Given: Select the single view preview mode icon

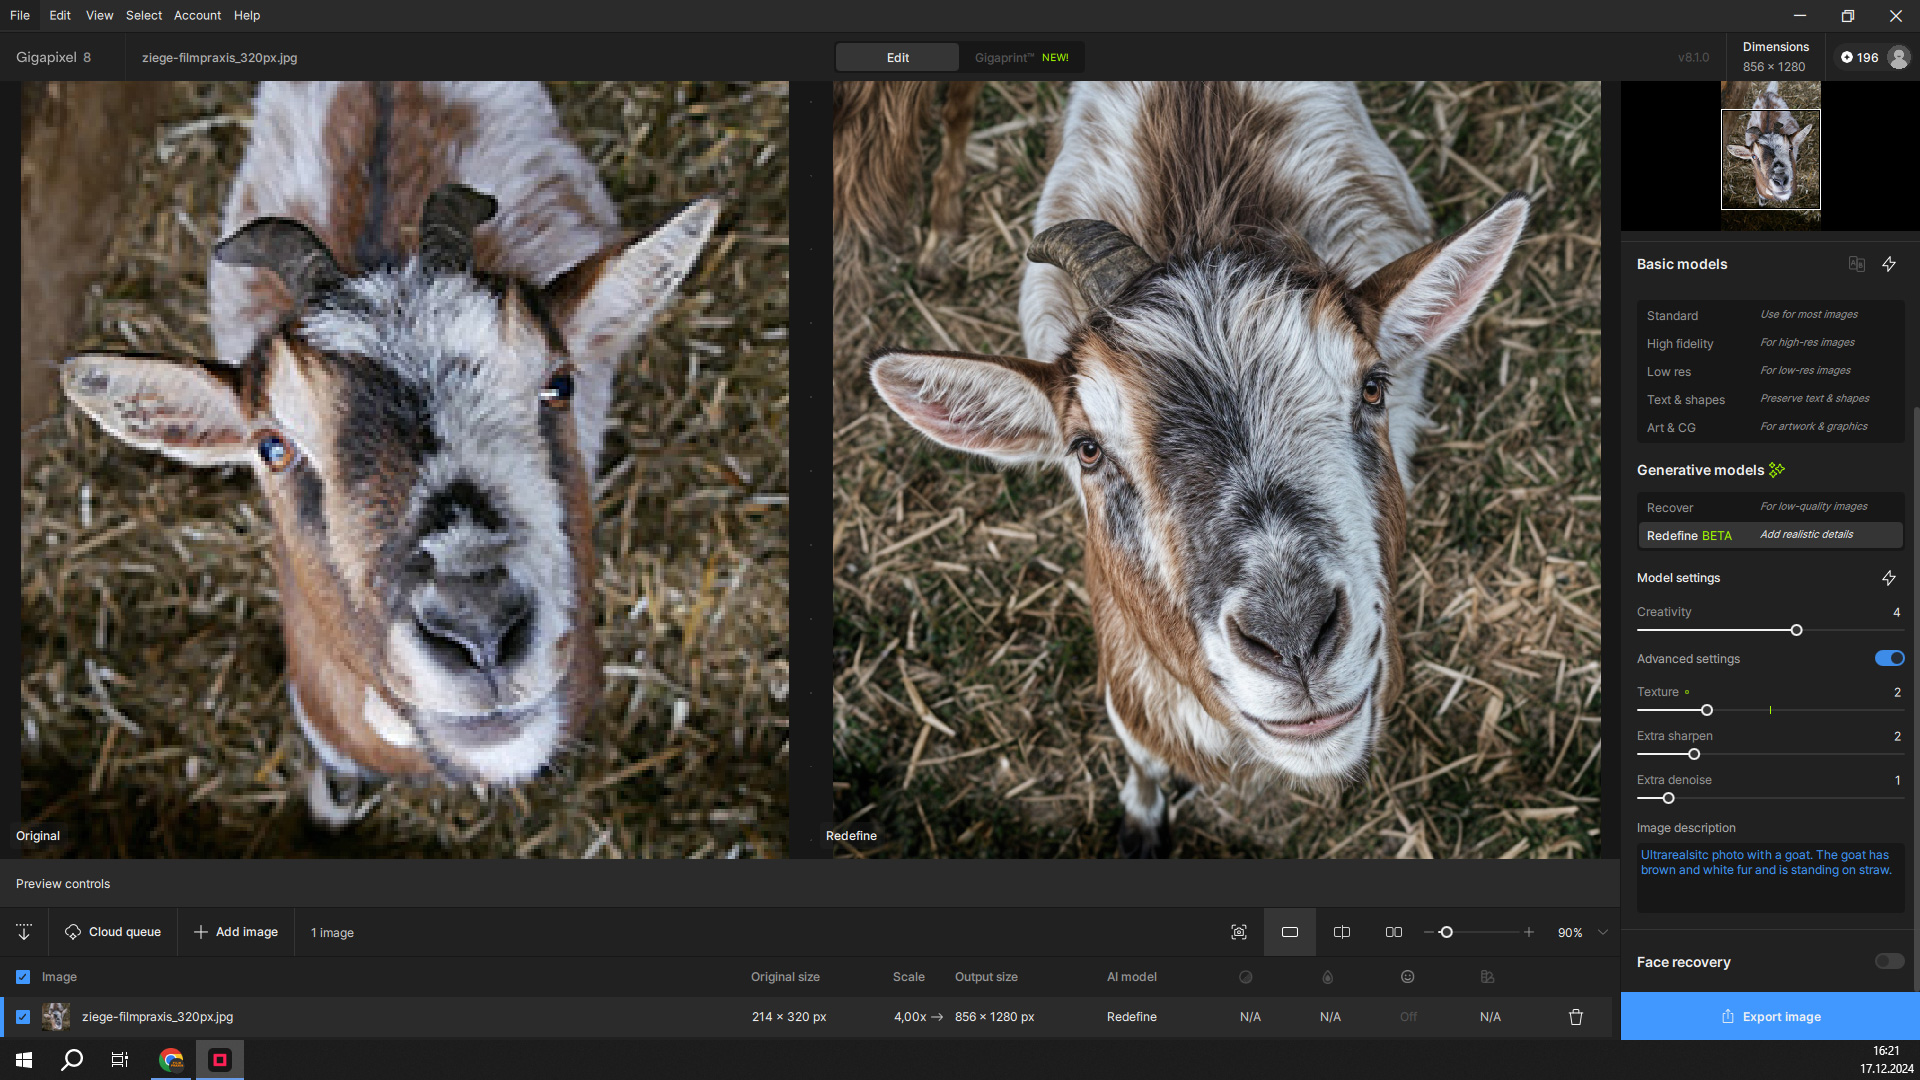Looking at the screenshot, I should (1290, 931).
